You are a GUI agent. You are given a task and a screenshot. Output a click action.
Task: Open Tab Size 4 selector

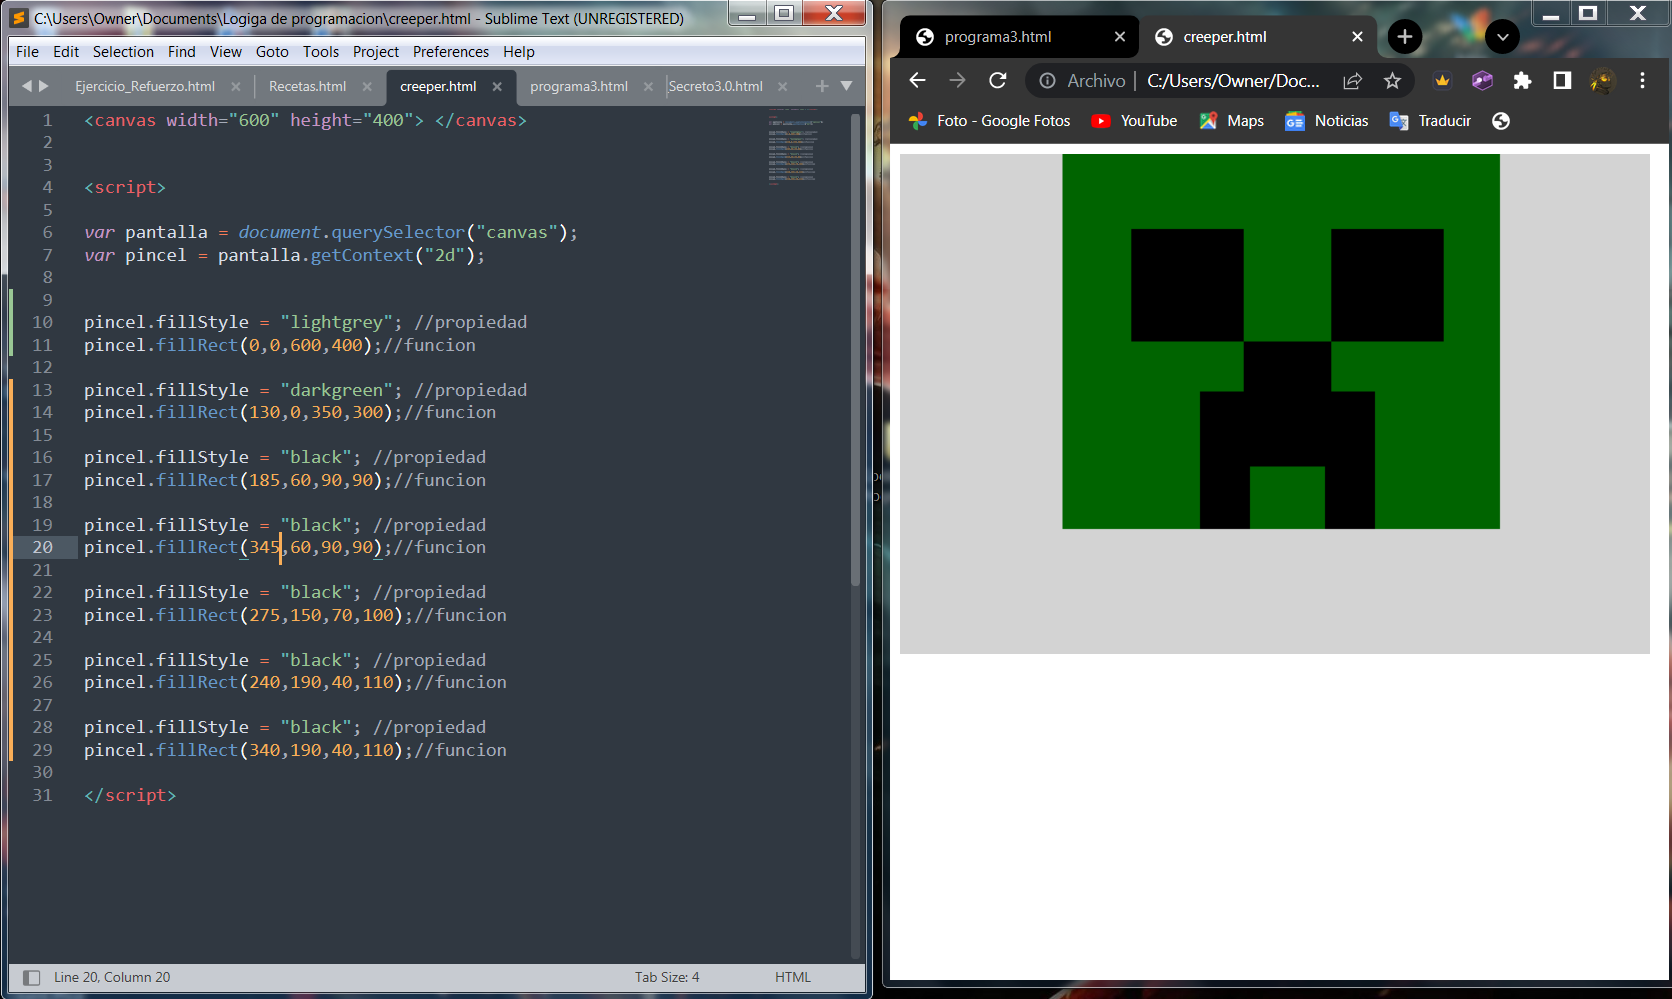pyautogui.click(x=667, y=977)
